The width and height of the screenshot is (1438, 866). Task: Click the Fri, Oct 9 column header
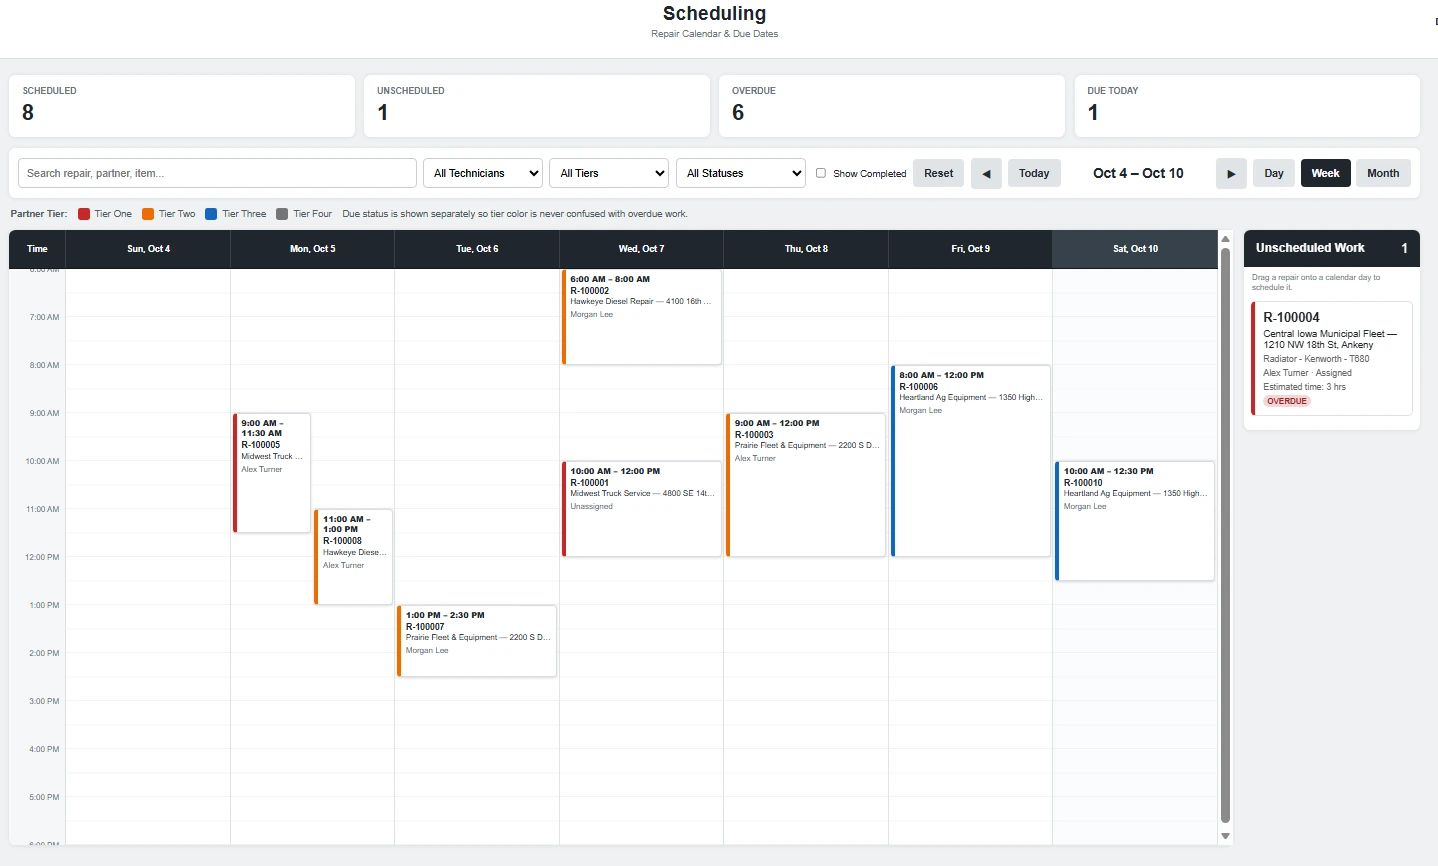pyautogui.click(x=971, y=249)
